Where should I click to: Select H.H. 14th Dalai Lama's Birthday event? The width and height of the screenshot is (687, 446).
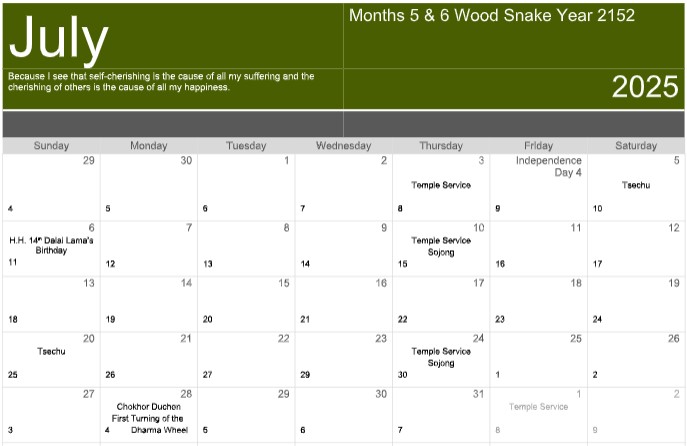click(51, 245)
